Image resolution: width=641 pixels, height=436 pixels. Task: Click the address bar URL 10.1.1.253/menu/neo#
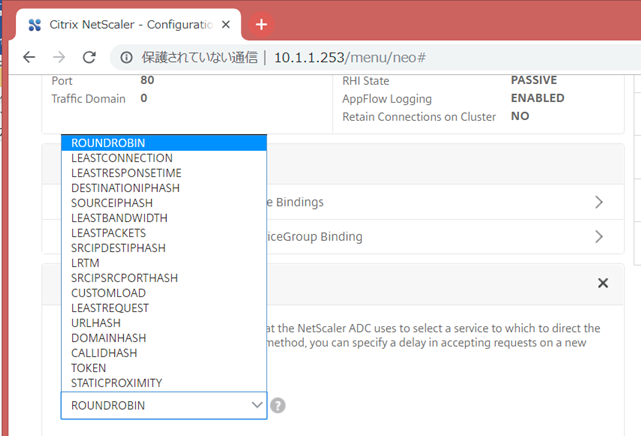[x=350, y=58]
